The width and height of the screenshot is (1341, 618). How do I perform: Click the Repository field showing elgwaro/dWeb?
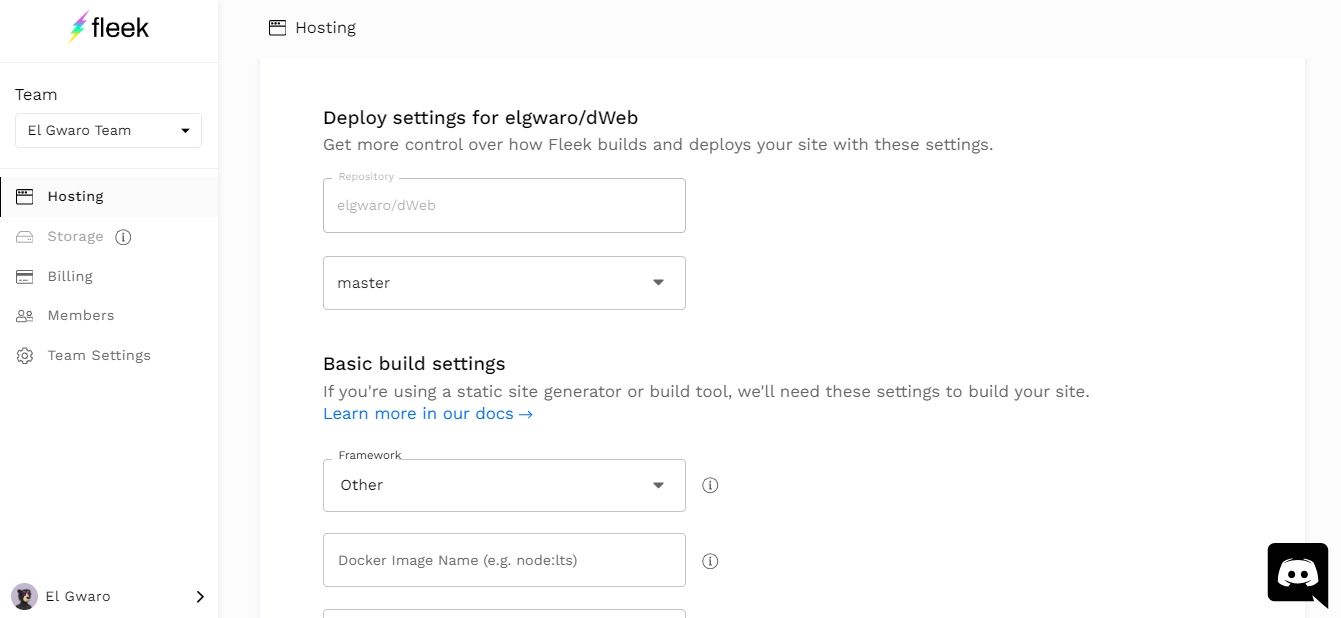click(x=503, y=205)
